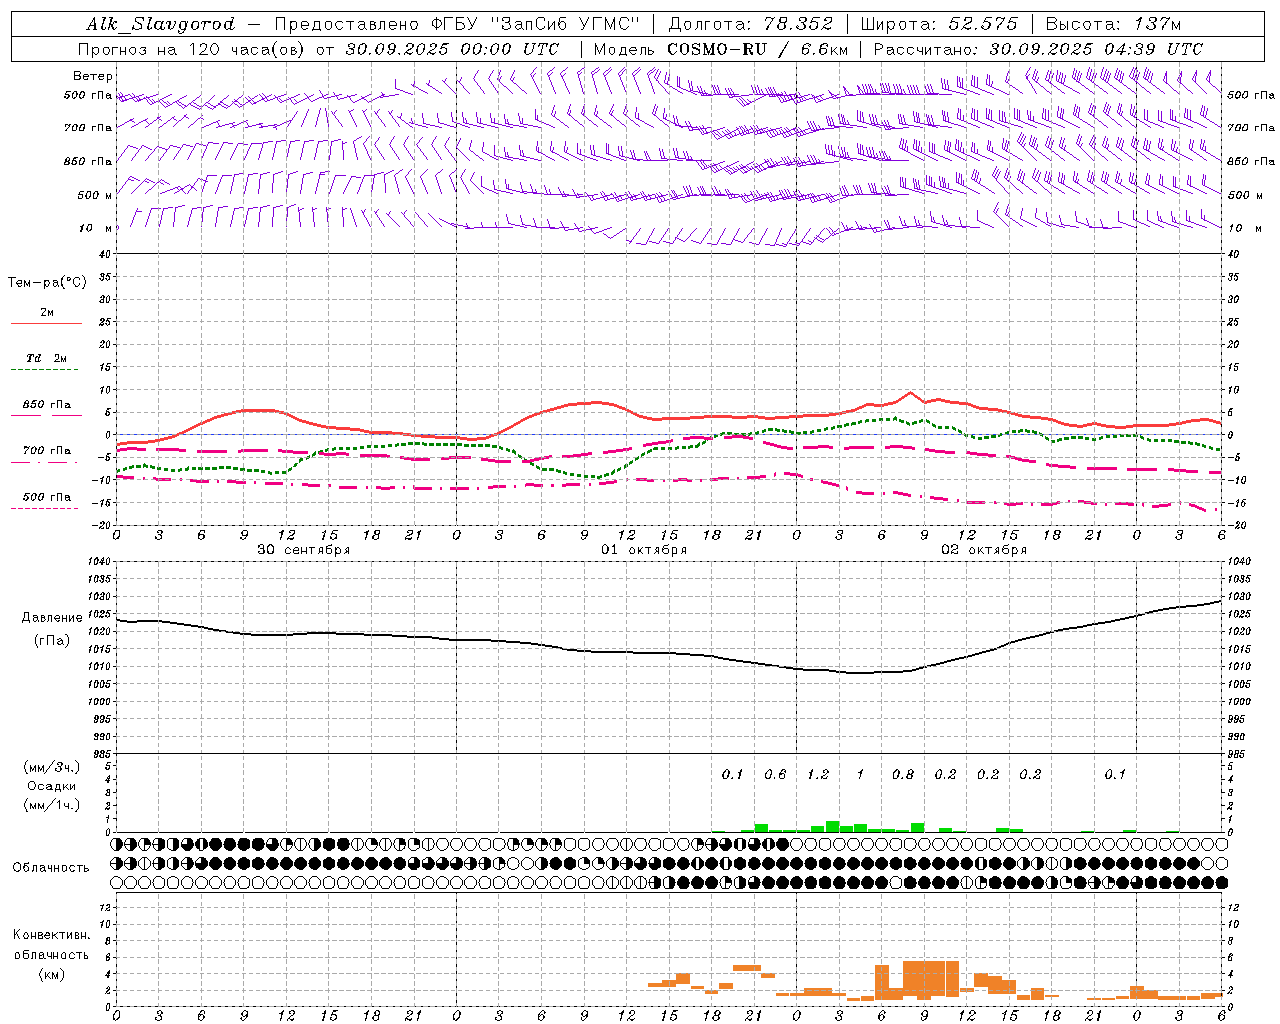This screenshot has height=1024, width=1280.
Task: Click the 1.2 precipitation value
Action: [x=818, y=774]
